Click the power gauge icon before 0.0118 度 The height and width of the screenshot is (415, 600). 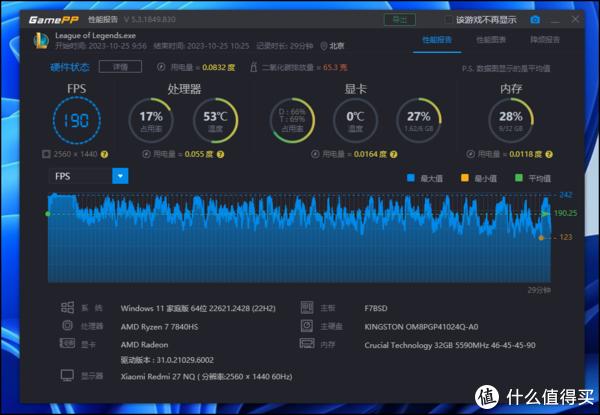point(470,154)
